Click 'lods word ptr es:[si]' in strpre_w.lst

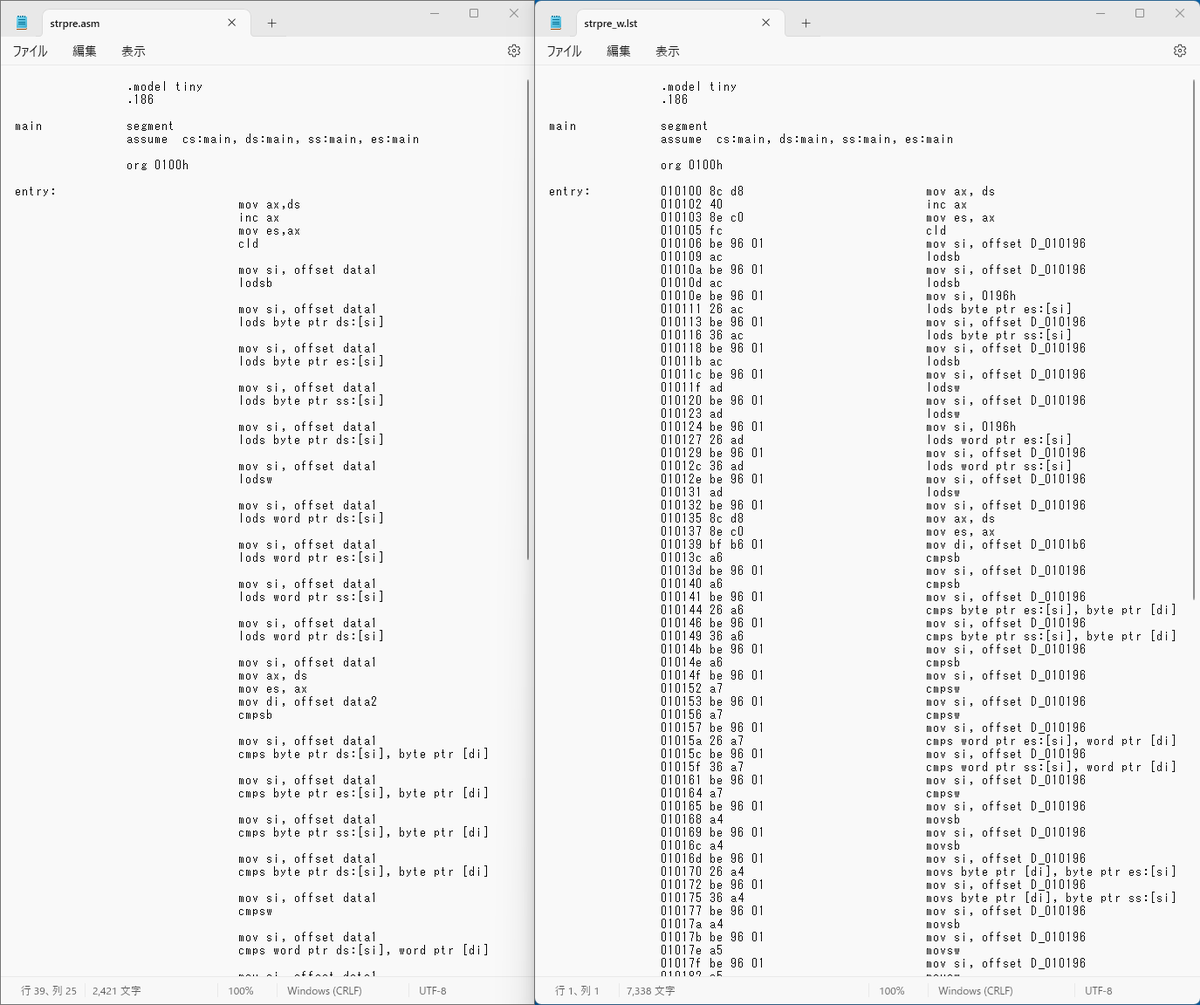pos(999,439)
